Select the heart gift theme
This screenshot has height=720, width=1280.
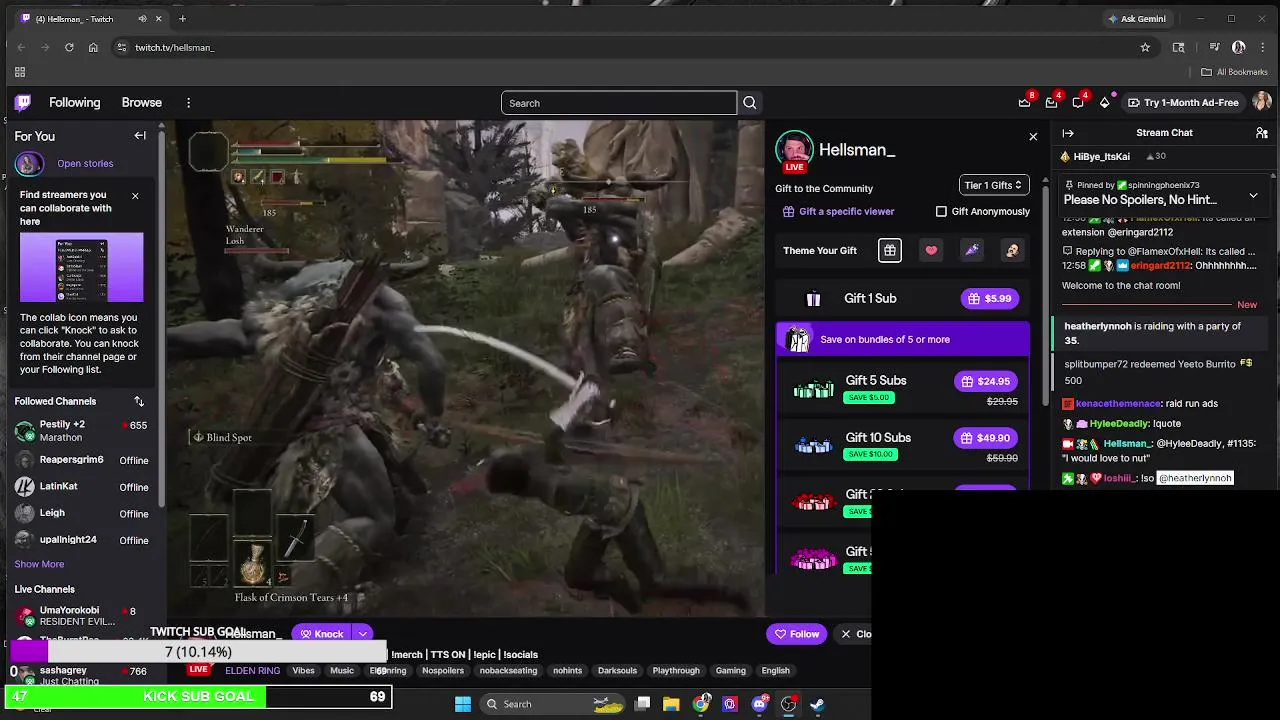click(x=931, y=250)
